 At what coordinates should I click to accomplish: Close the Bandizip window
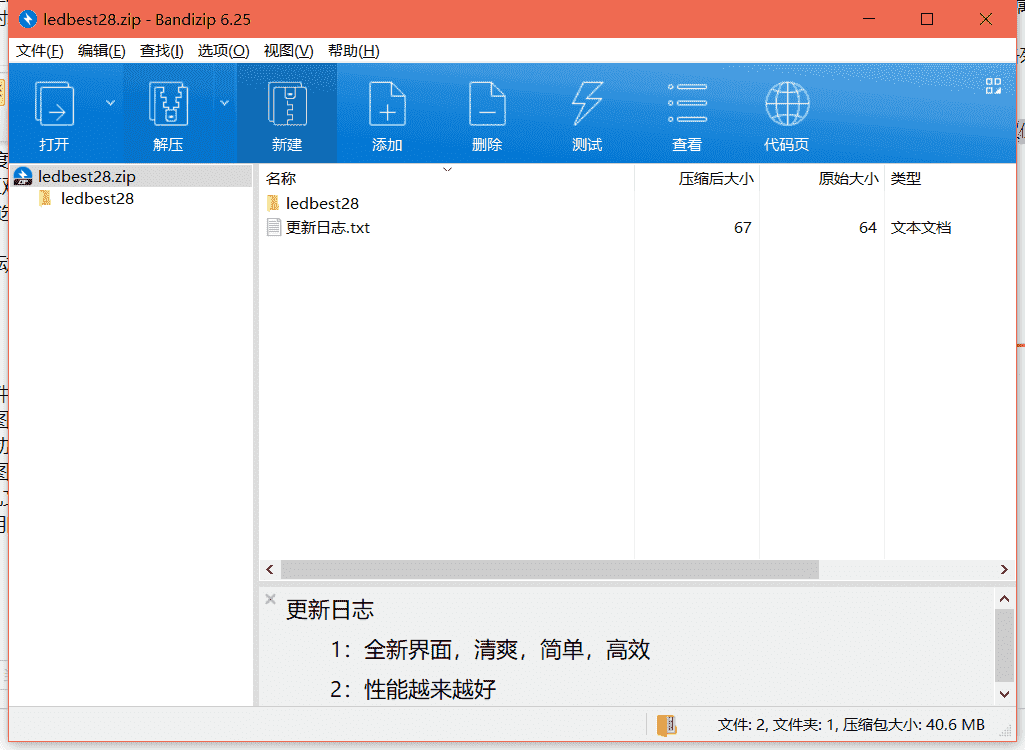pos(986,19)
